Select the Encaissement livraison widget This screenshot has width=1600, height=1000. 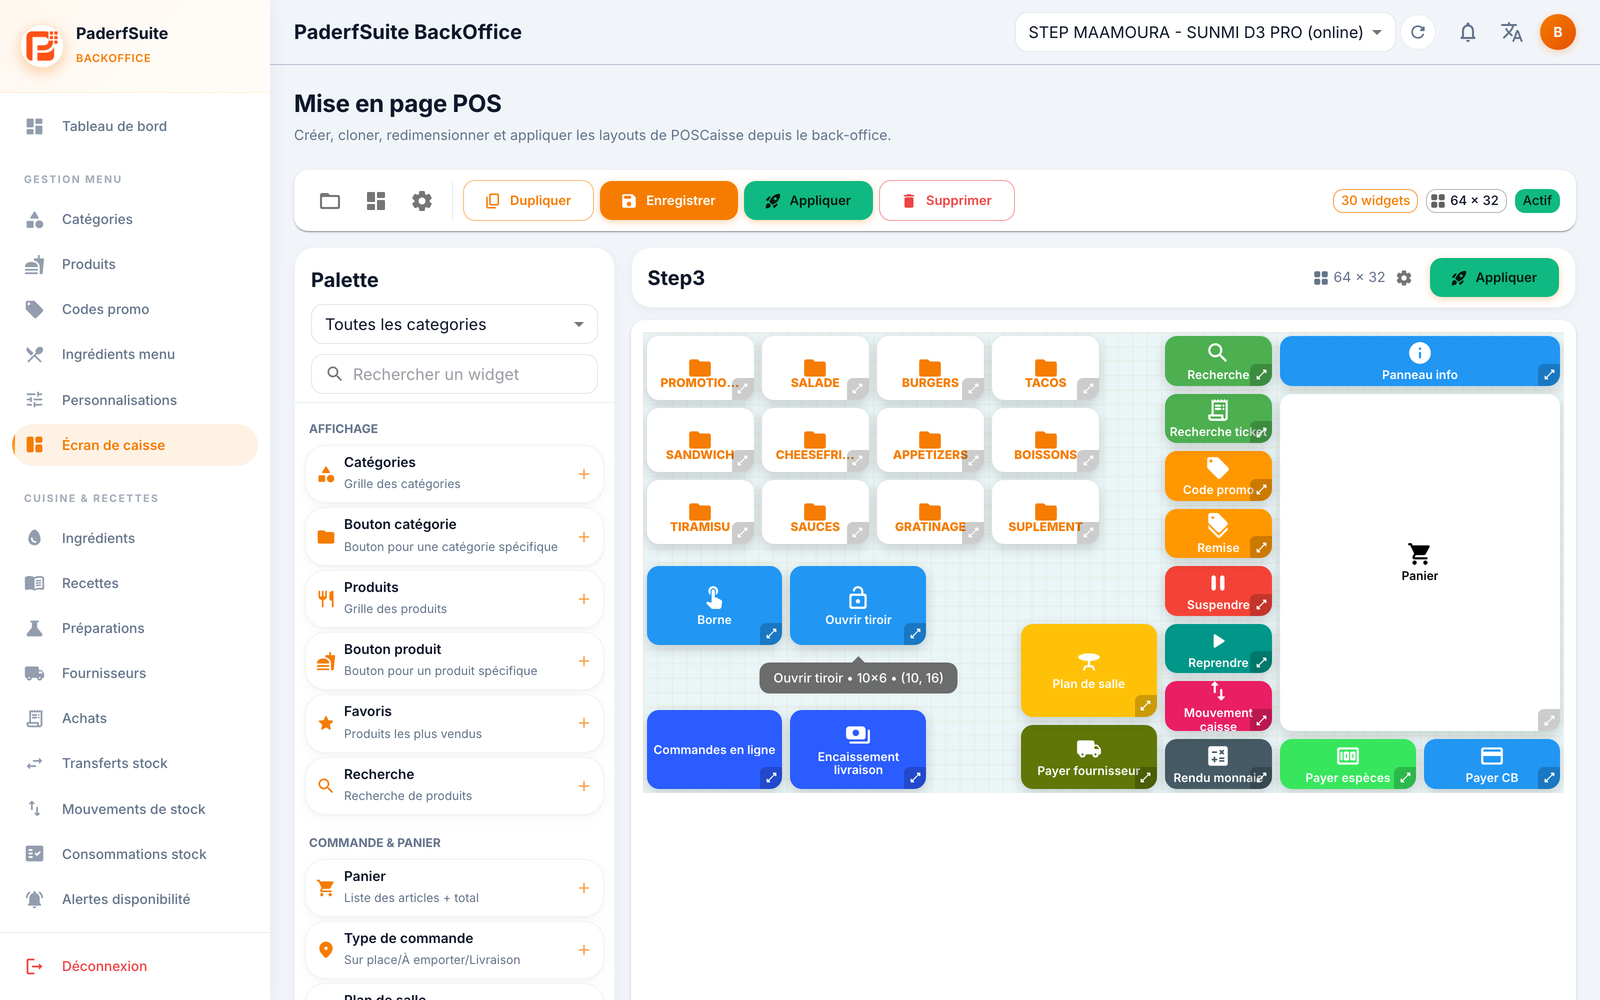click(858, 749)
